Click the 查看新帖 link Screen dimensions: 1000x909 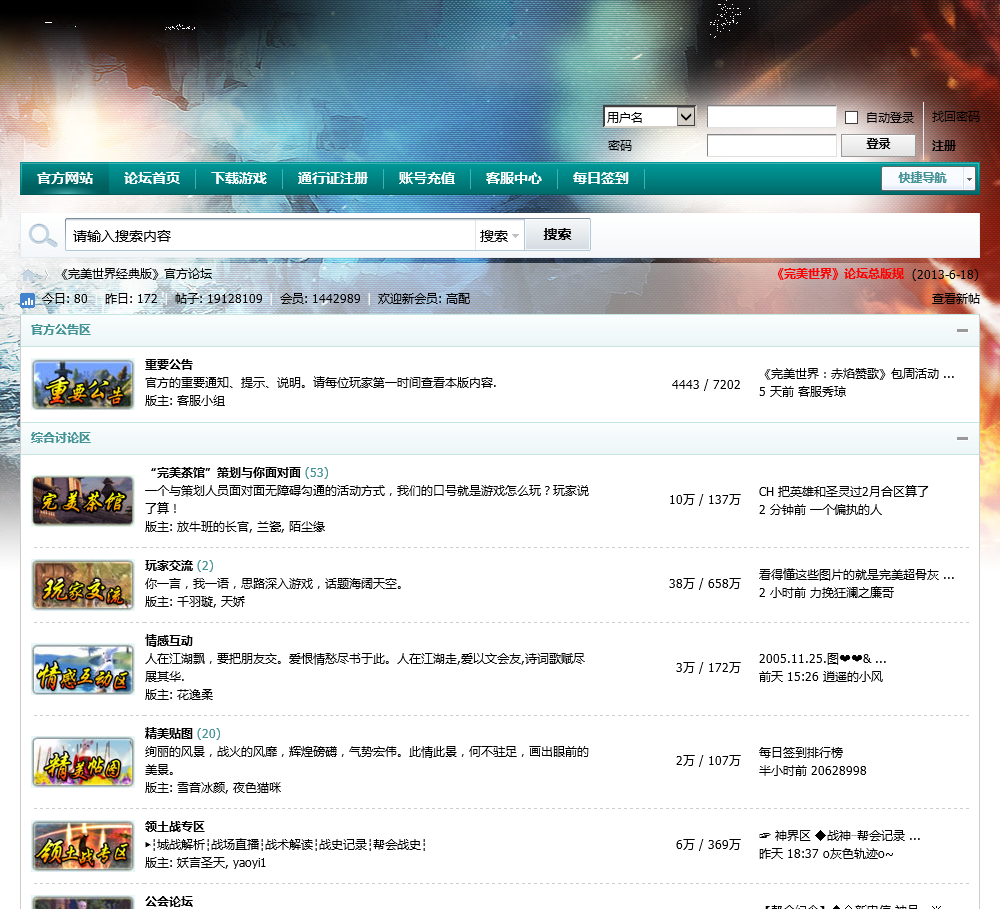955,299
